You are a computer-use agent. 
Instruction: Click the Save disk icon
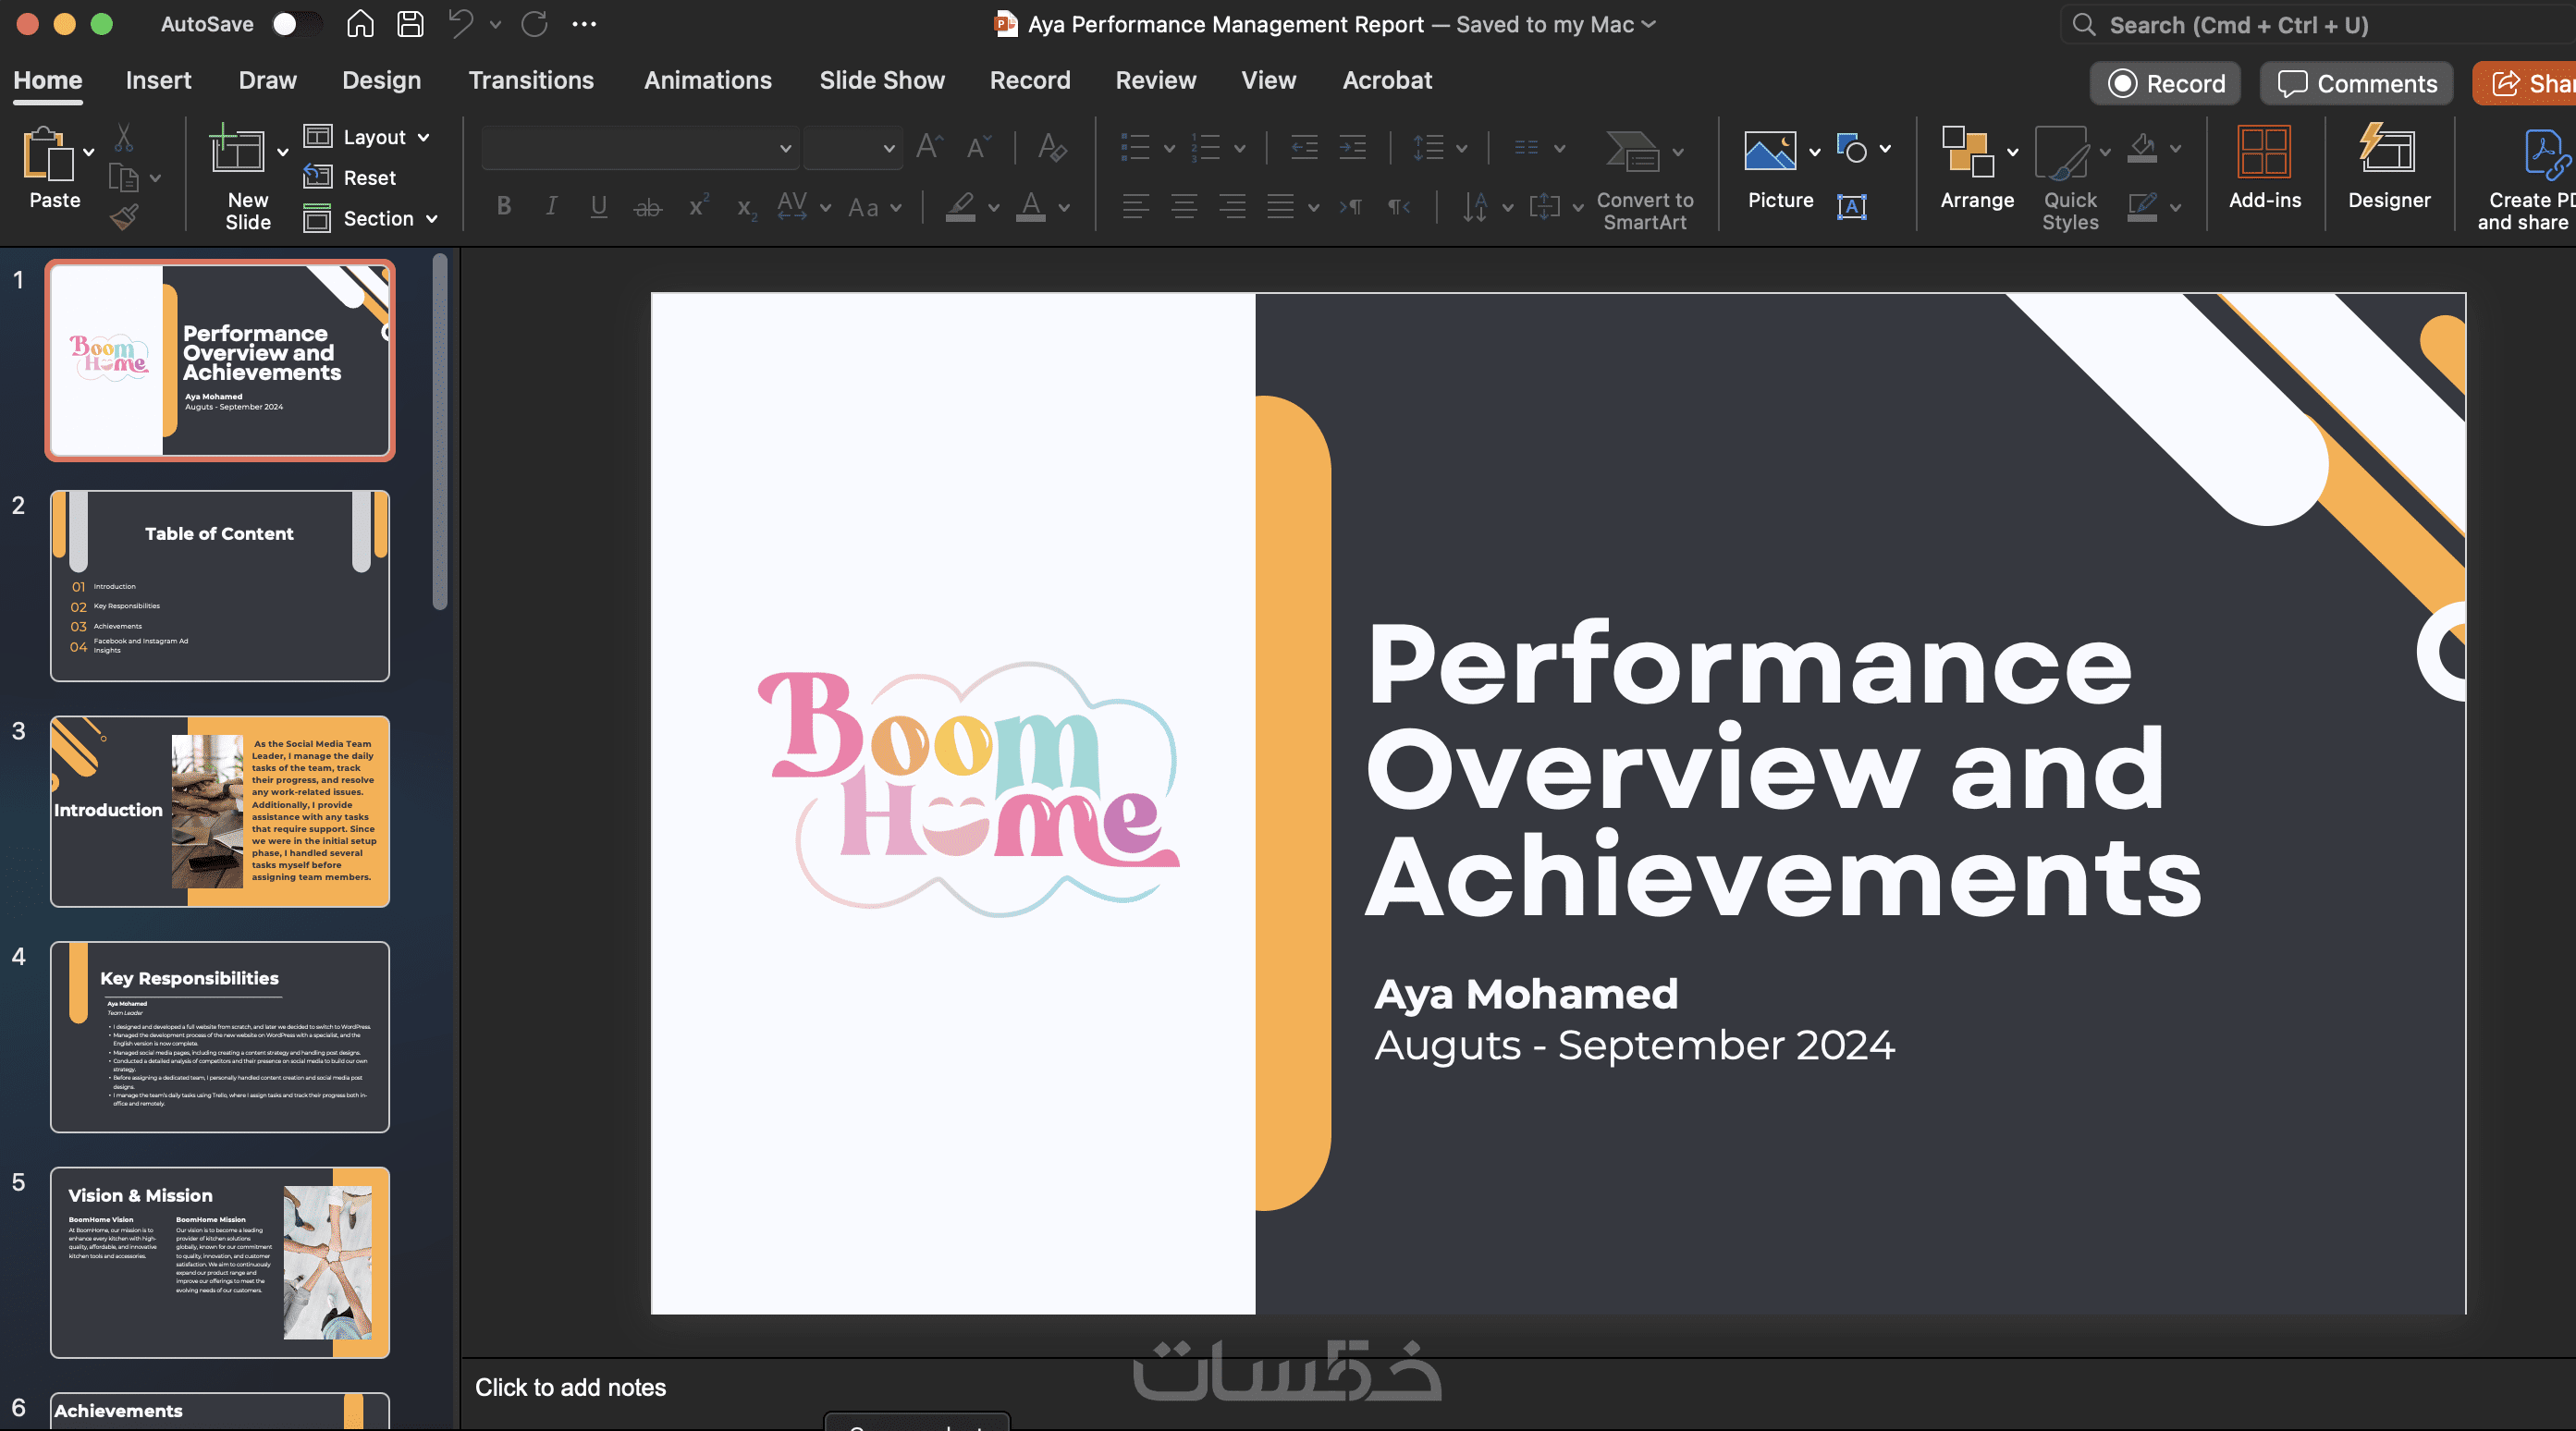[x=410, y=24]
